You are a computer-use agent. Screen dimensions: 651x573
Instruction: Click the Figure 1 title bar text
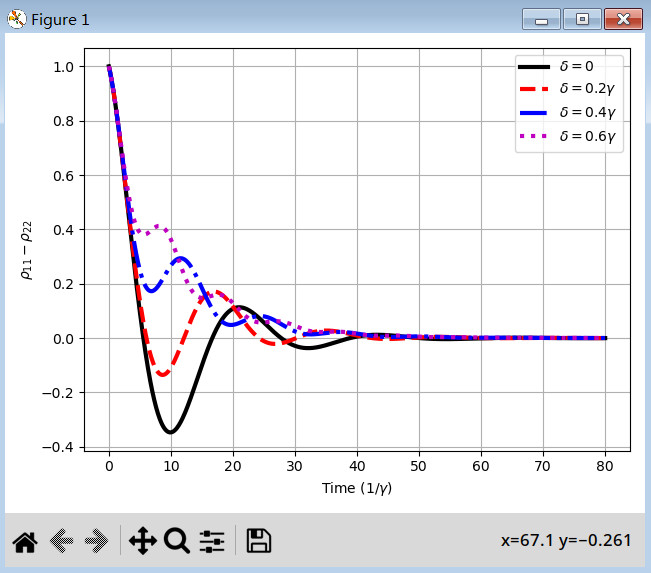coord(60,20)
